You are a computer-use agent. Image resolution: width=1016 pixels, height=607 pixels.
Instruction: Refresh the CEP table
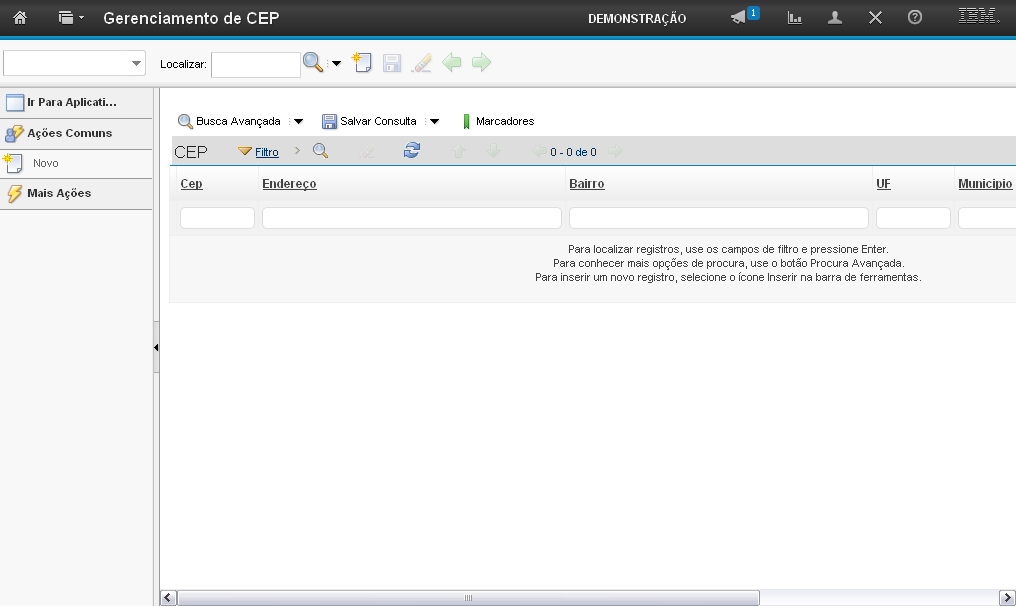pyautogui.click(x=412, y=151)
